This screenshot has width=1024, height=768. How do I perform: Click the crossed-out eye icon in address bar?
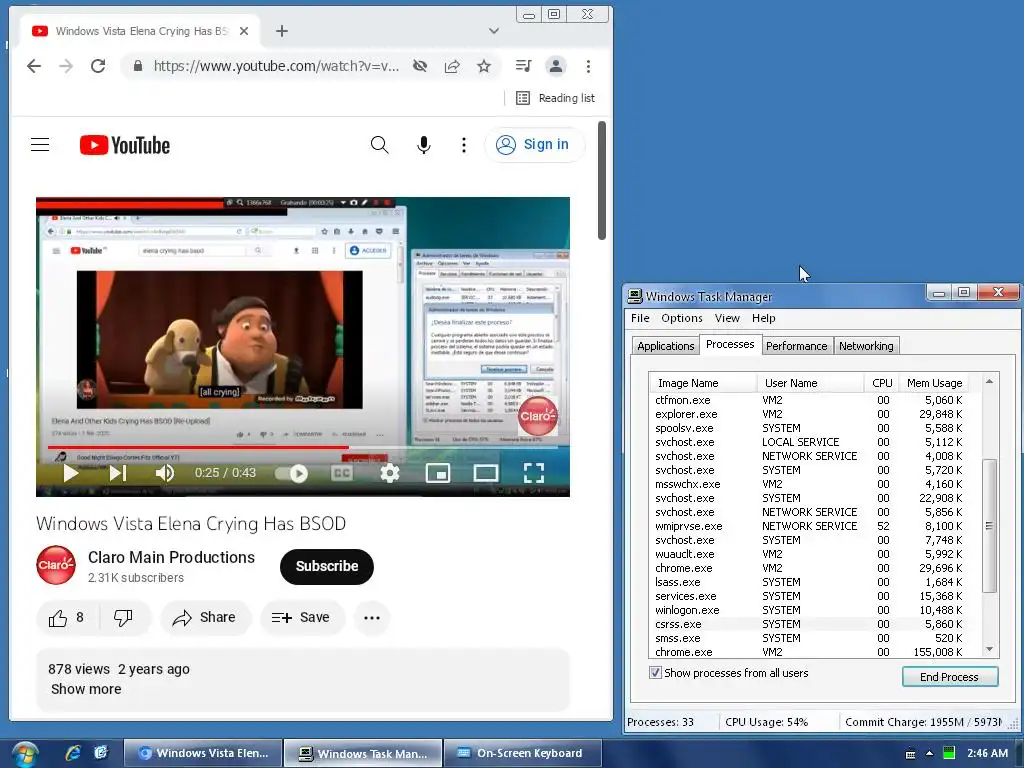(x=420, y=66)
